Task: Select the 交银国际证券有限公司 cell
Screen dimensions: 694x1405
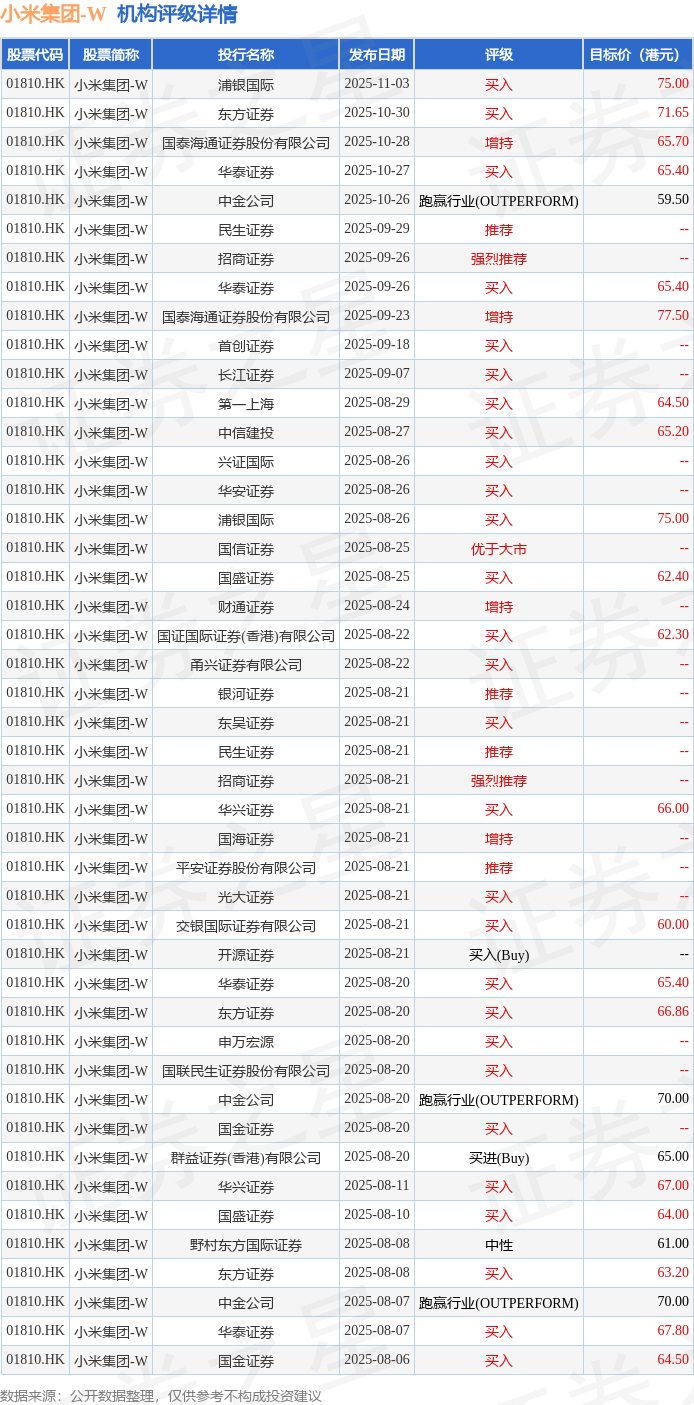Action: click(246, 926)
